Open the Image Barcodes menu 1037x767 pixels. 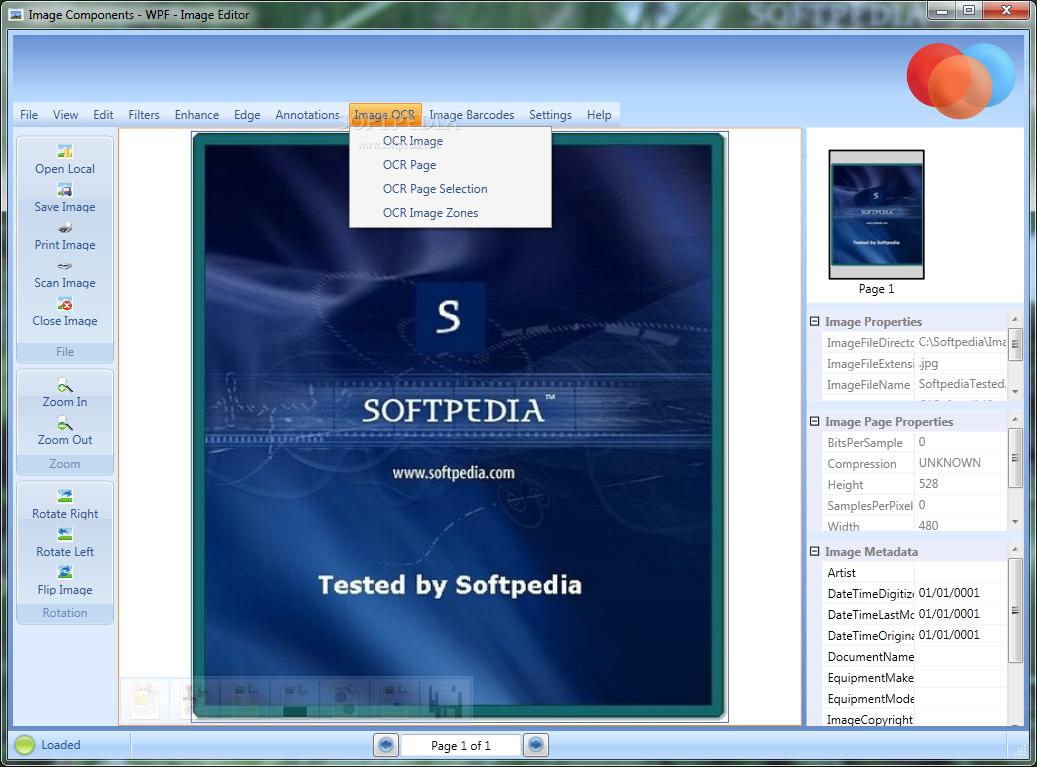click(x=472, y=114)
